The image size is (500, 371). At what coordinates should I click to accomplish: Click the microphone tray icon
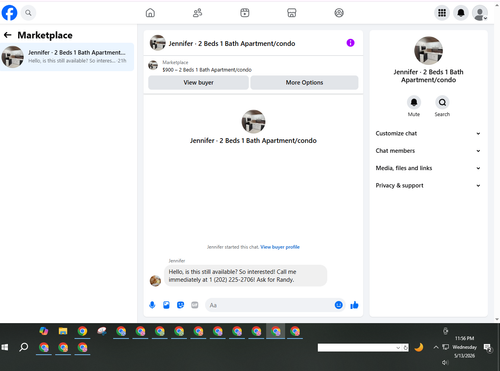point(445,331)
